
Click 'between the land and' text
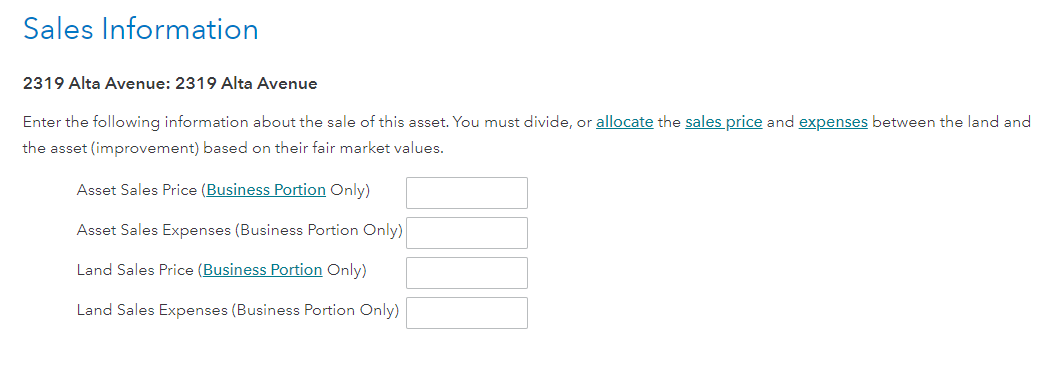point(951,123)
